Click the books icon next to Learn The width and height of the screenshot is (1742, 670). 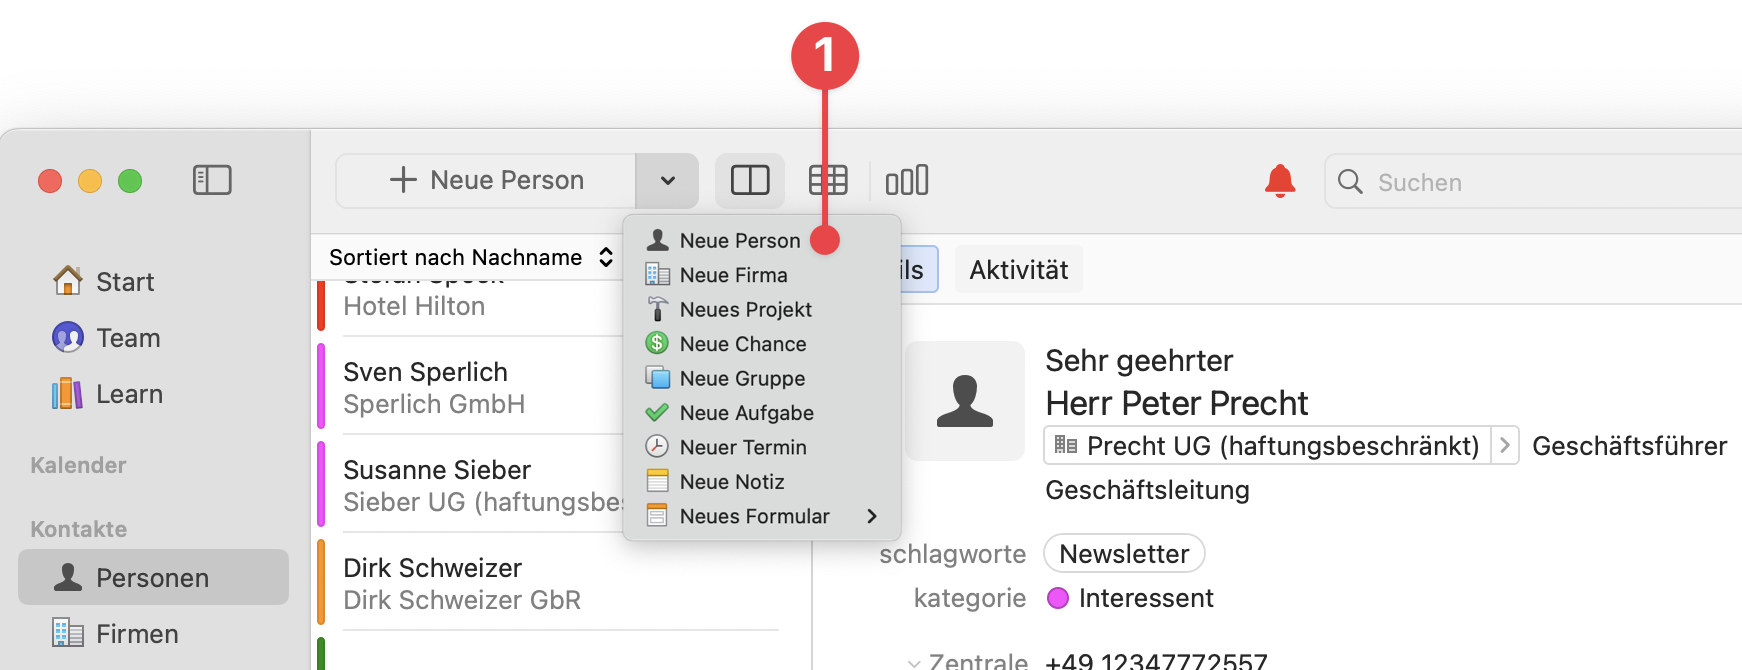tap(68, 393)
